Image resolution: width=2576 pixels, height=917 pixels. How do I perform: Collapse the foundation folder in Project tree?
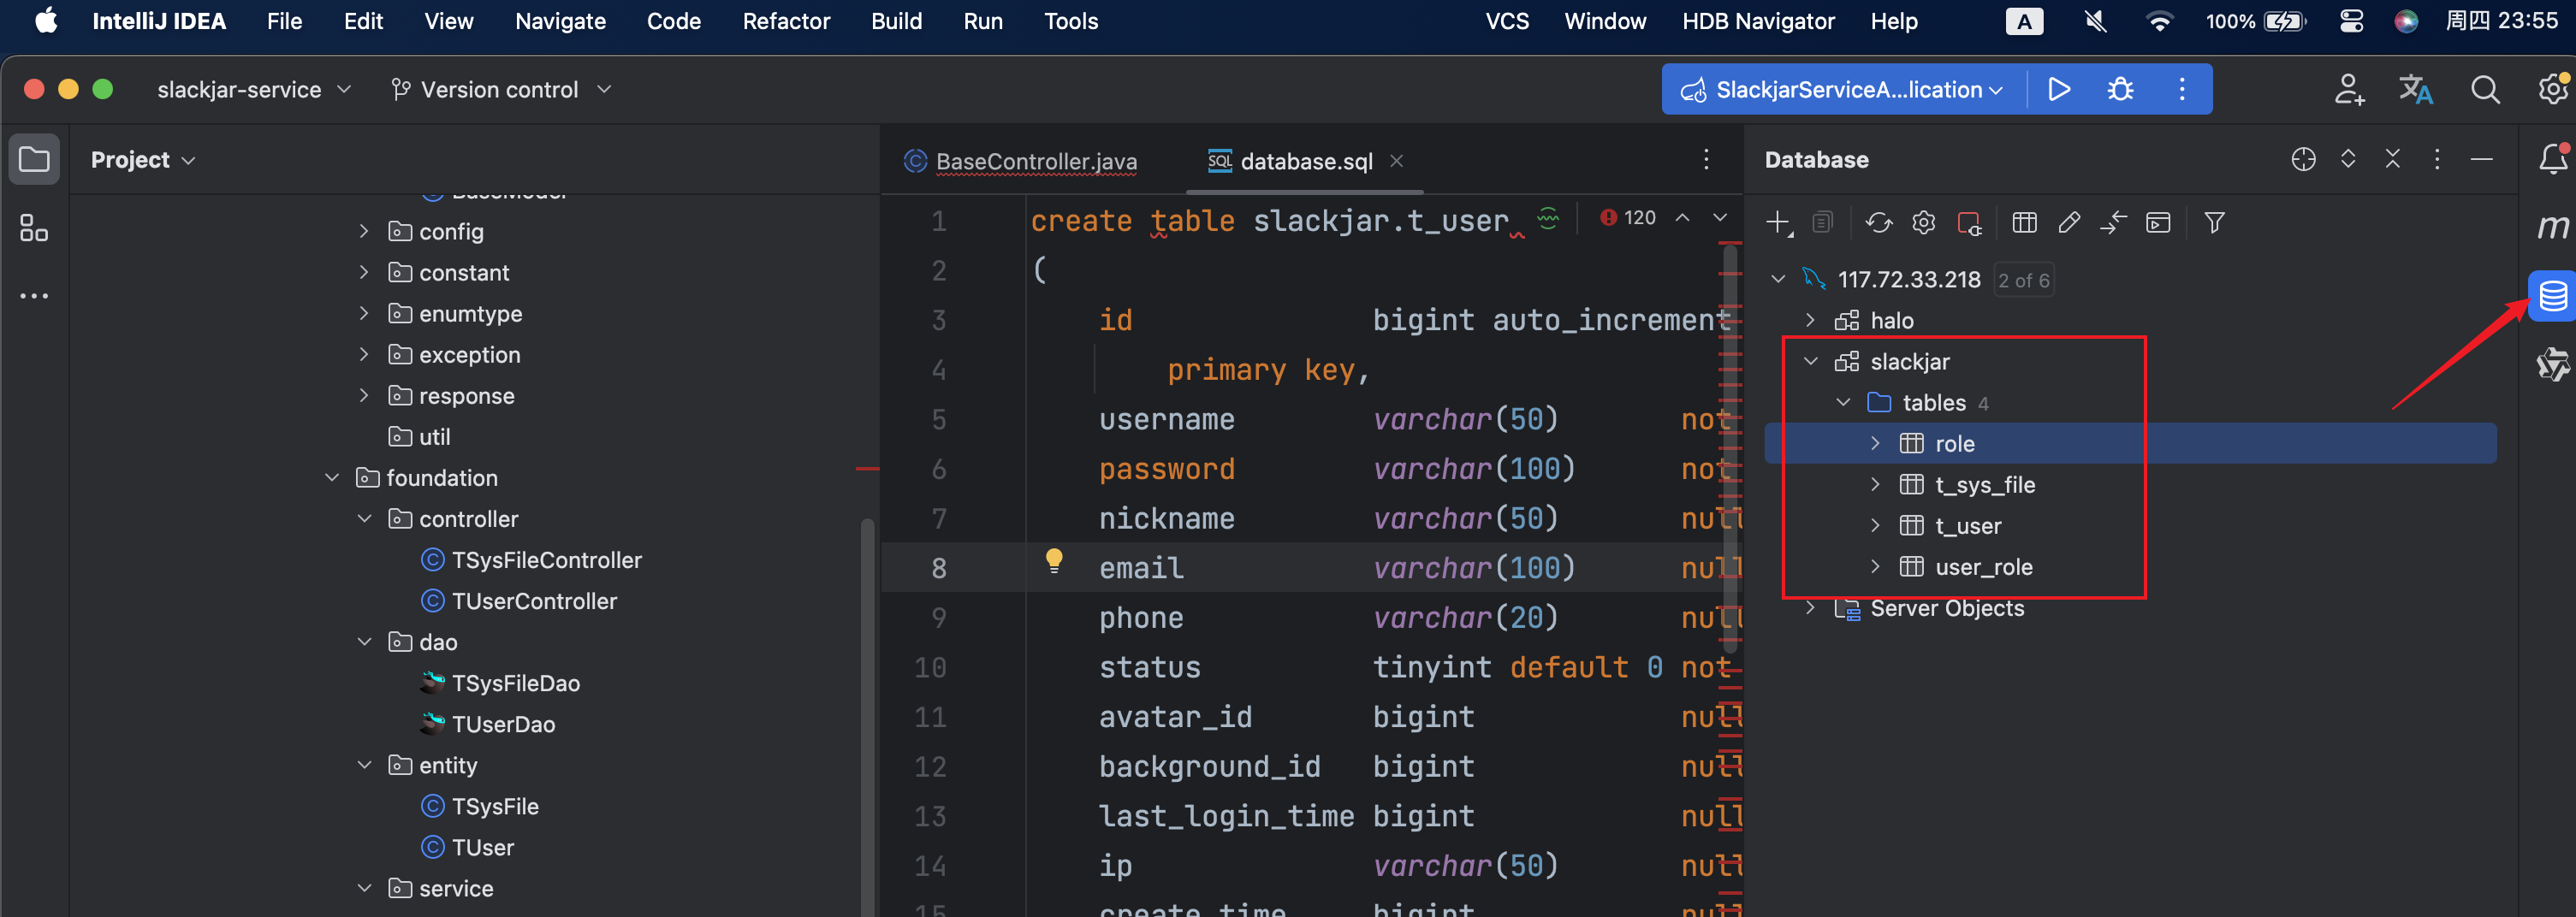(332, 478)
